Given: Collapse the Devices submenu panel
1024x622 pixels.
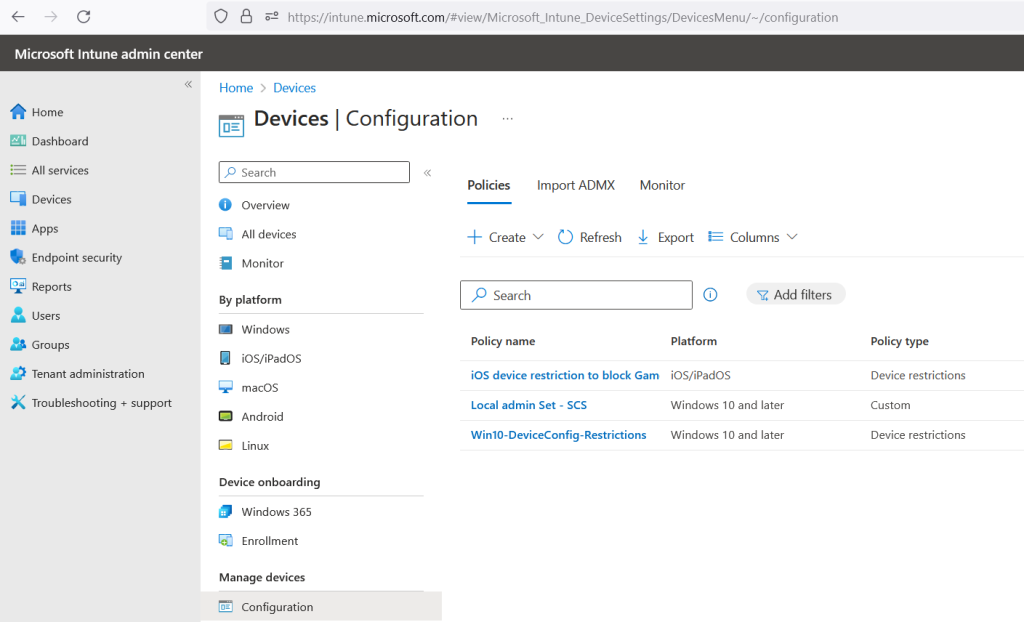Looking at the screenshot, I should [x=427, y=173].
